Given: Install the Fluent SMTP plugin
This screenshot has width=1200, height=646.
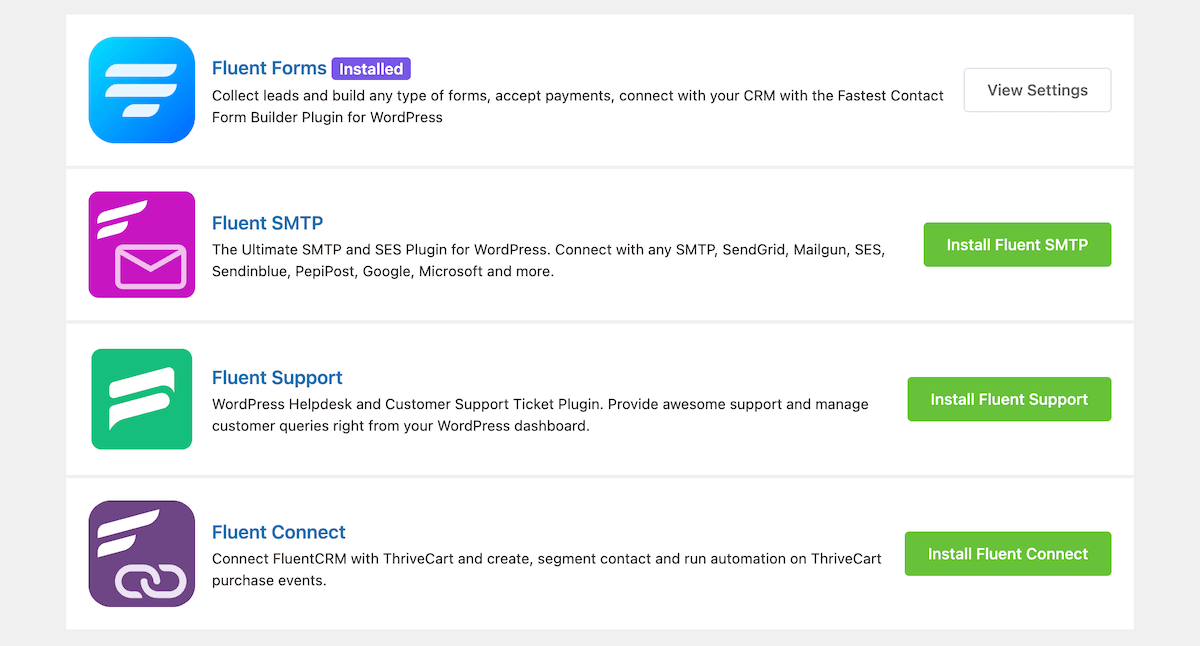Looking at the screenshot, I should [1017, 245].
